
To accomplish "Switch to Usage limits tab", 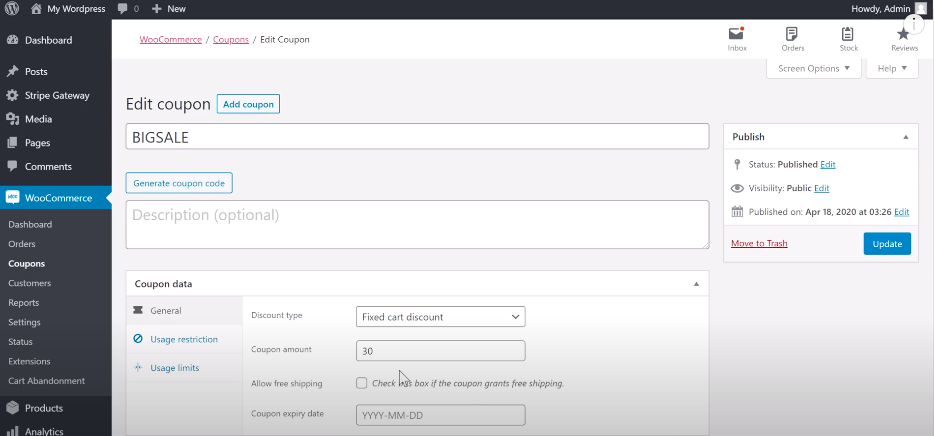I will click(174, 368).
